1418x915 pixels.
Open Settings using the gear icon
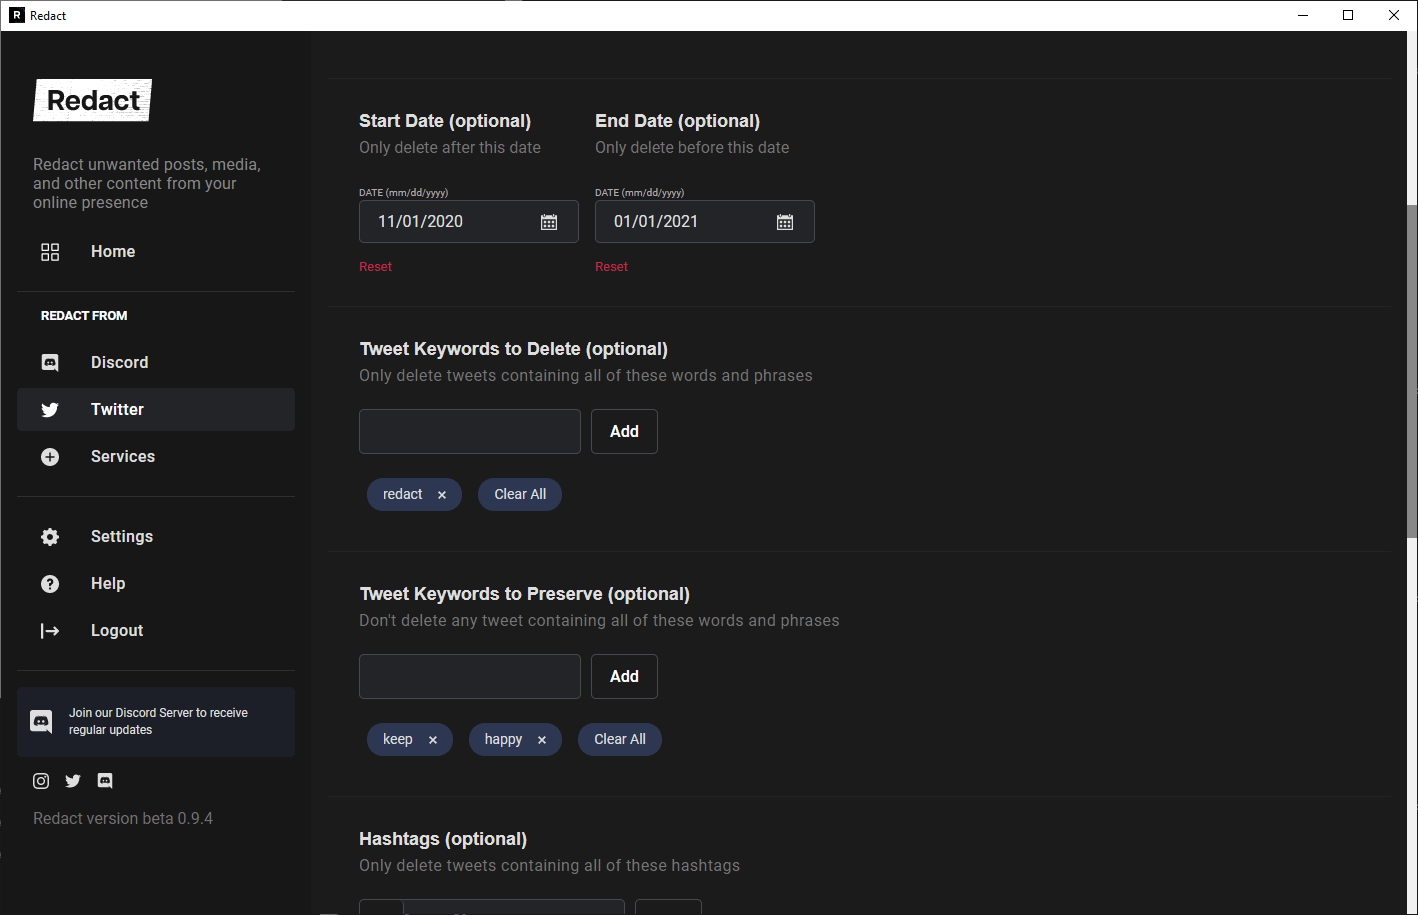point(50,536)
